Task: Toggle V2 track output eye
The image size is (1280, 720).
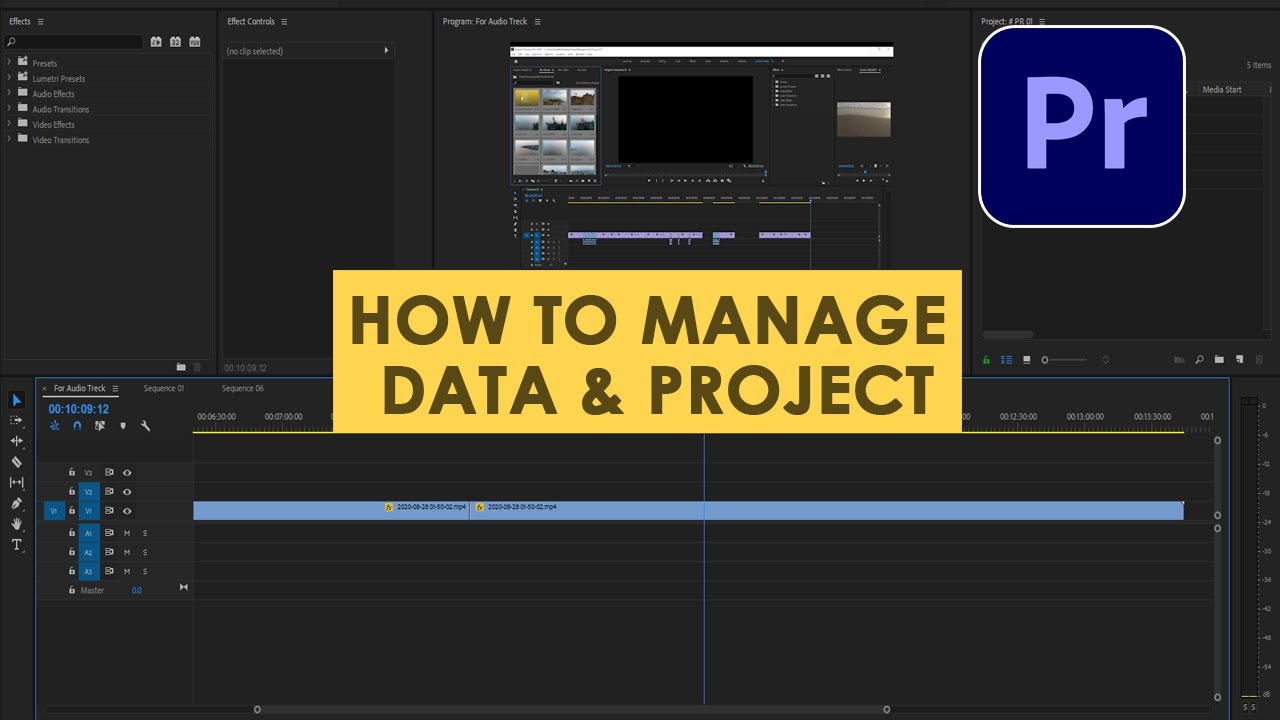Action: [127, 492]
